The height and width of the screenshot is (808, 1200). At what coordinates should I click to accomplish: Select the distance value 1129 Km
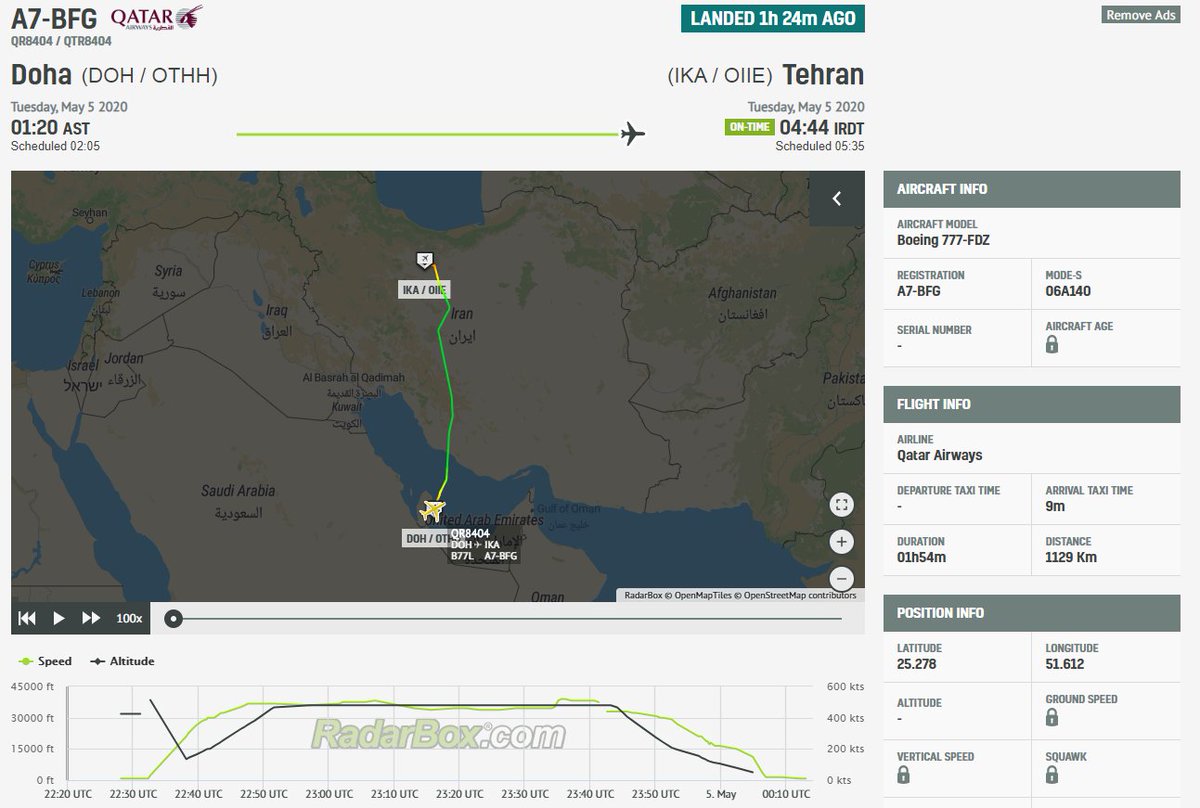coord(1071,557)
